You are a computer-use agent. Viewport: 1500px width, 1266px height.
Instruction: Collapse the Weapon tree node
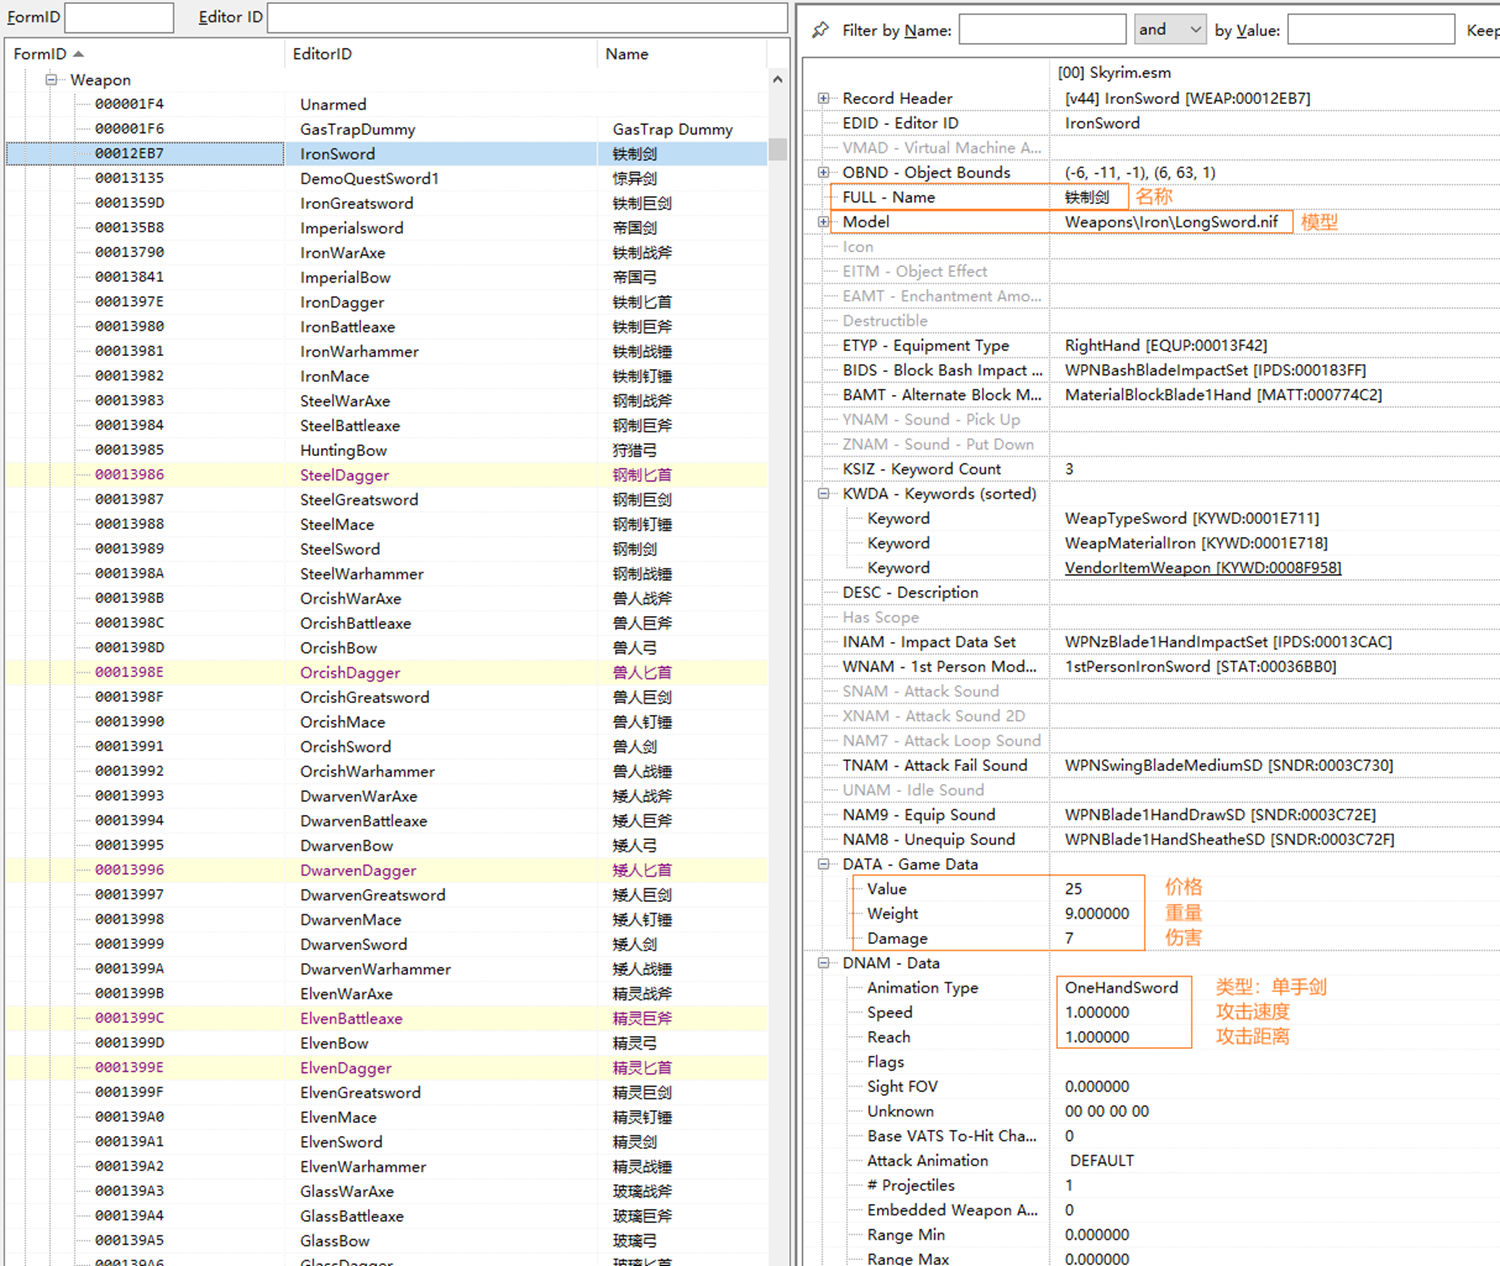click(51, 80)
